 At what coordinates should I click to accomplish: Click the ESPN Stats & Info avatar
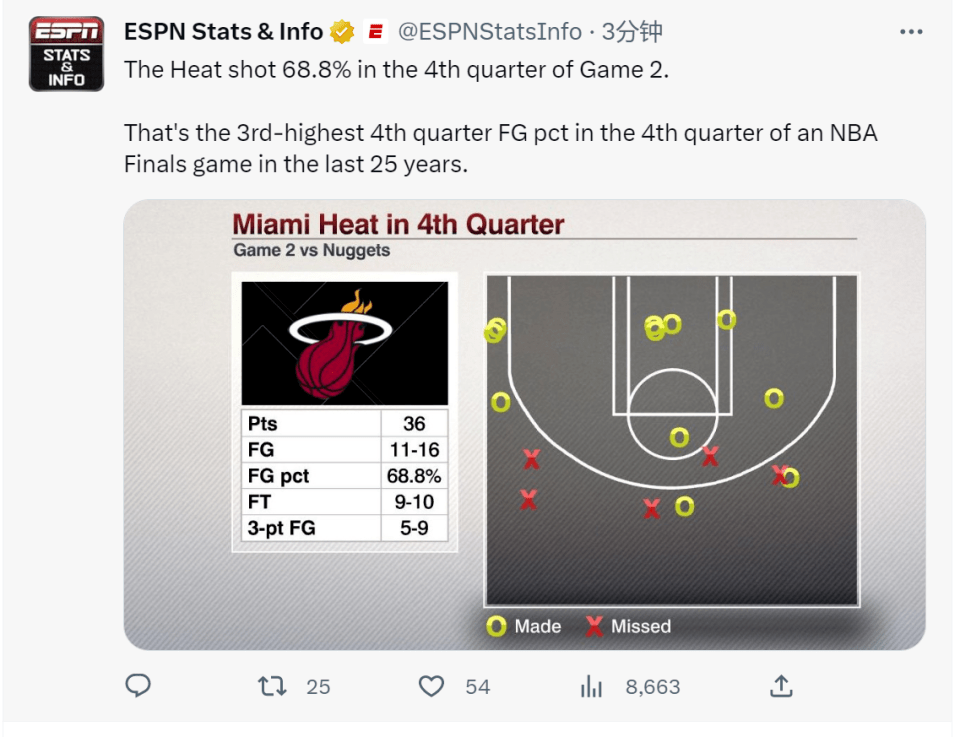(66, 54)
